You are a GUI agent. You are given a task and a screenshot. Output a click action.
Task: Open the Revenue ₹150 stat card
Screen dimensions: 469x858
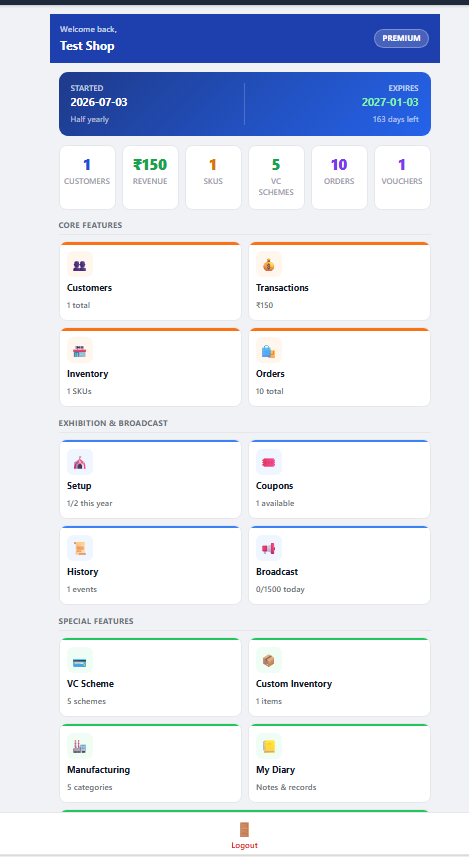[150, 177]
